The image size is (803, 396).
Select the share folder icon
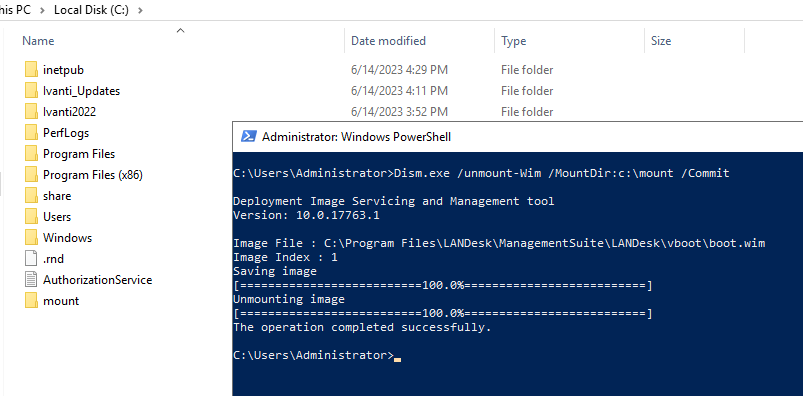[31, 196]
